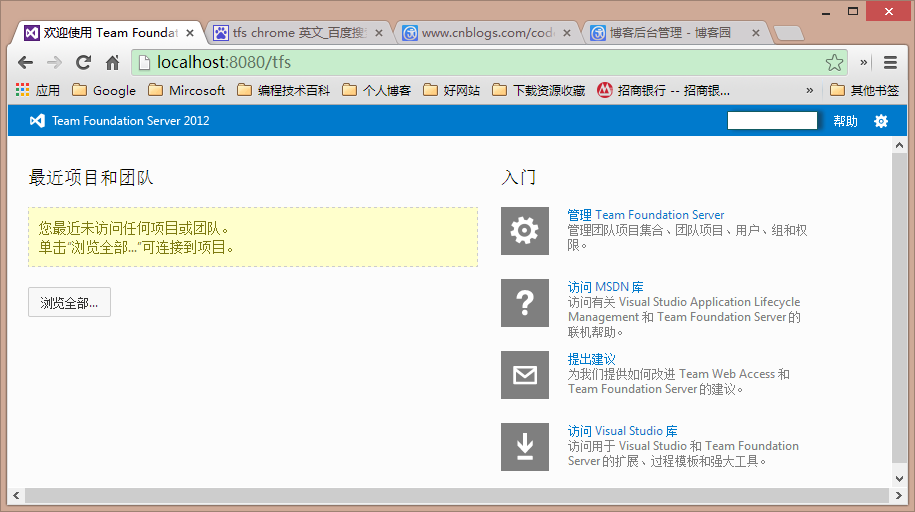Click the download arrow Visual Studio tile

coord(525,447)
